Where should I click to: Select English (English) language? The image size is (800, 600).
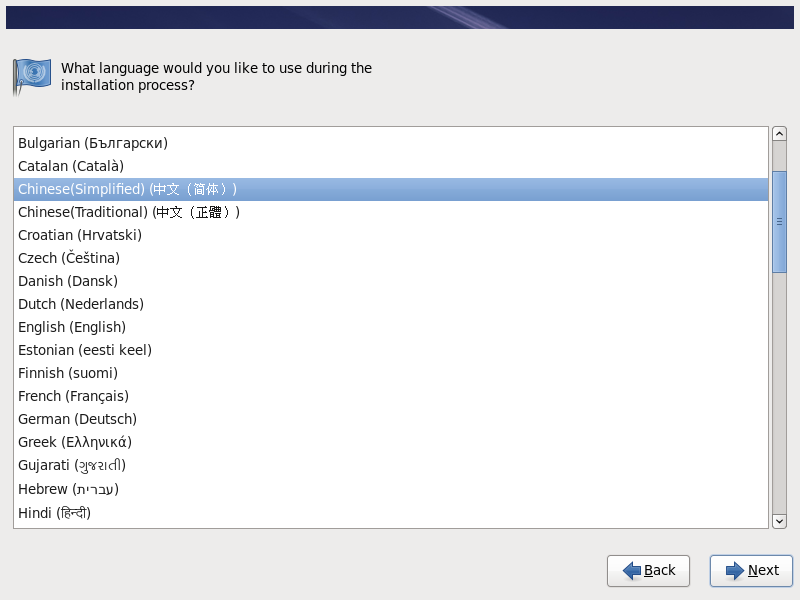coord(72,327)
